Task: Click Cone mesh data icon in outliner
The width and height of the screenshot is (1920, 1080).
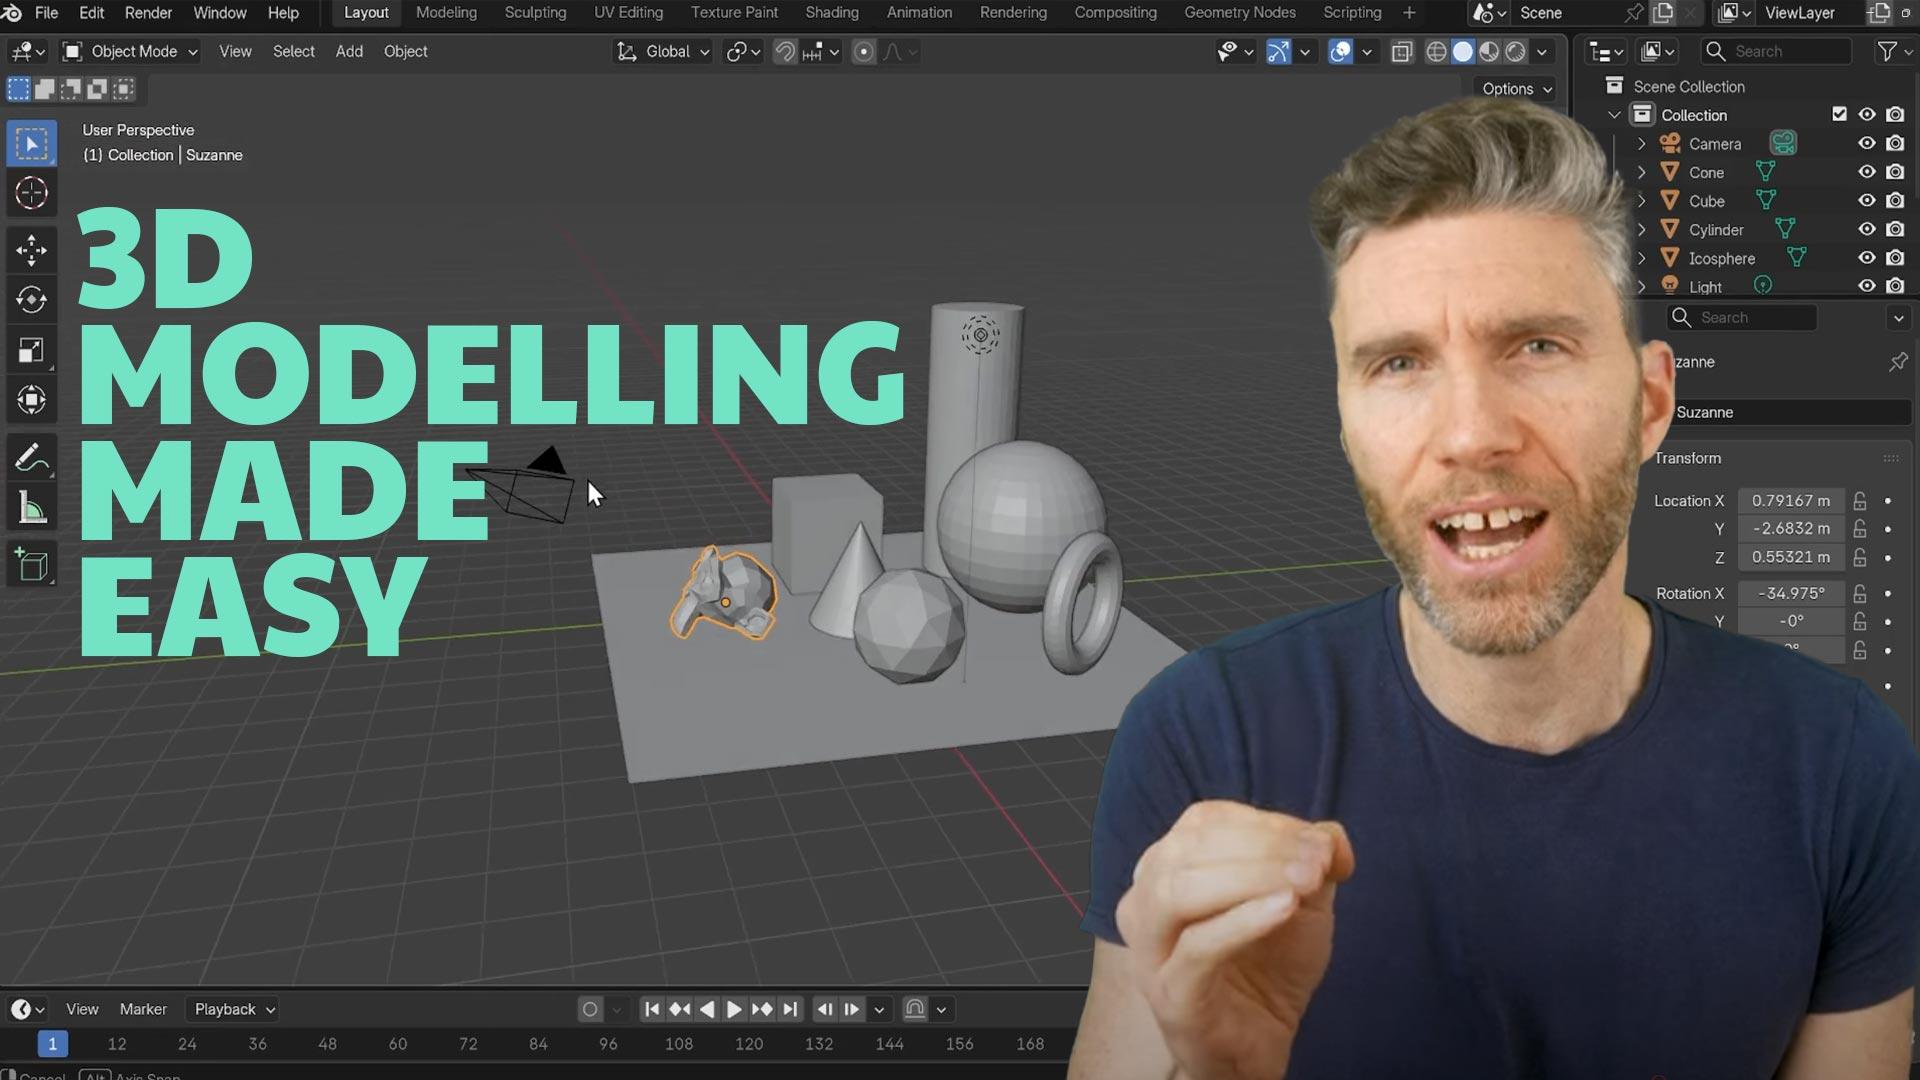Action: coord(1766,172)
